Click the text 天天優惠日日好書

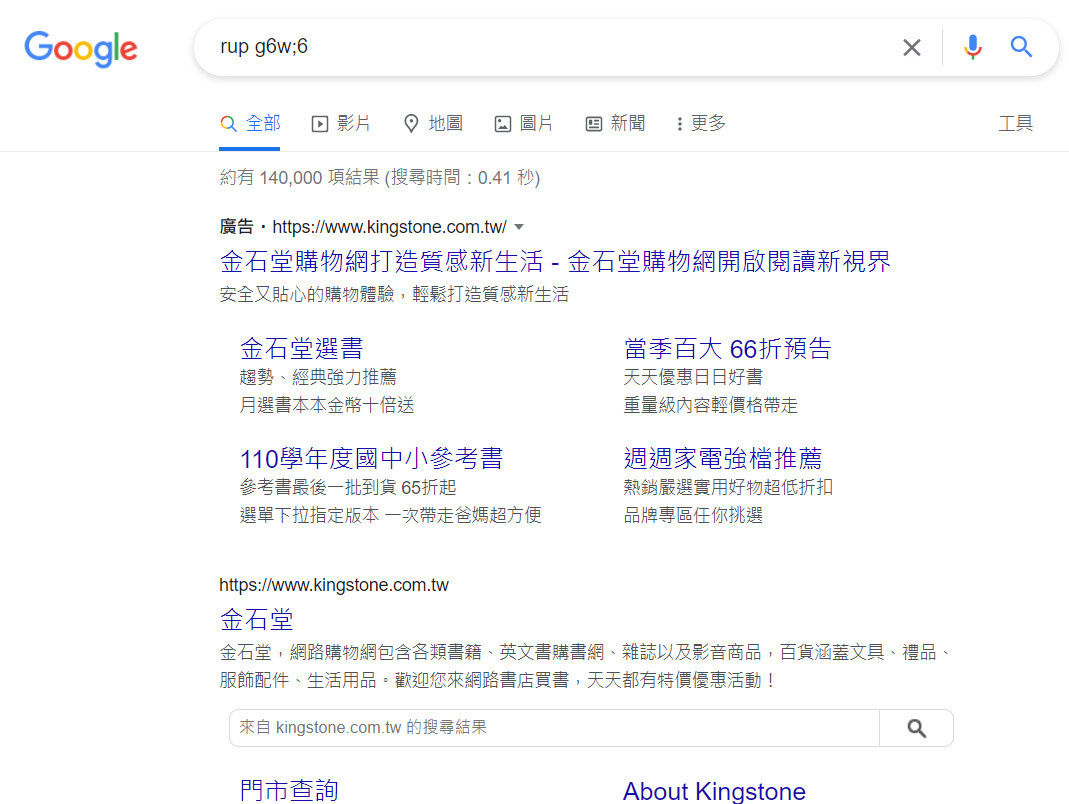(x=693, y=377)
